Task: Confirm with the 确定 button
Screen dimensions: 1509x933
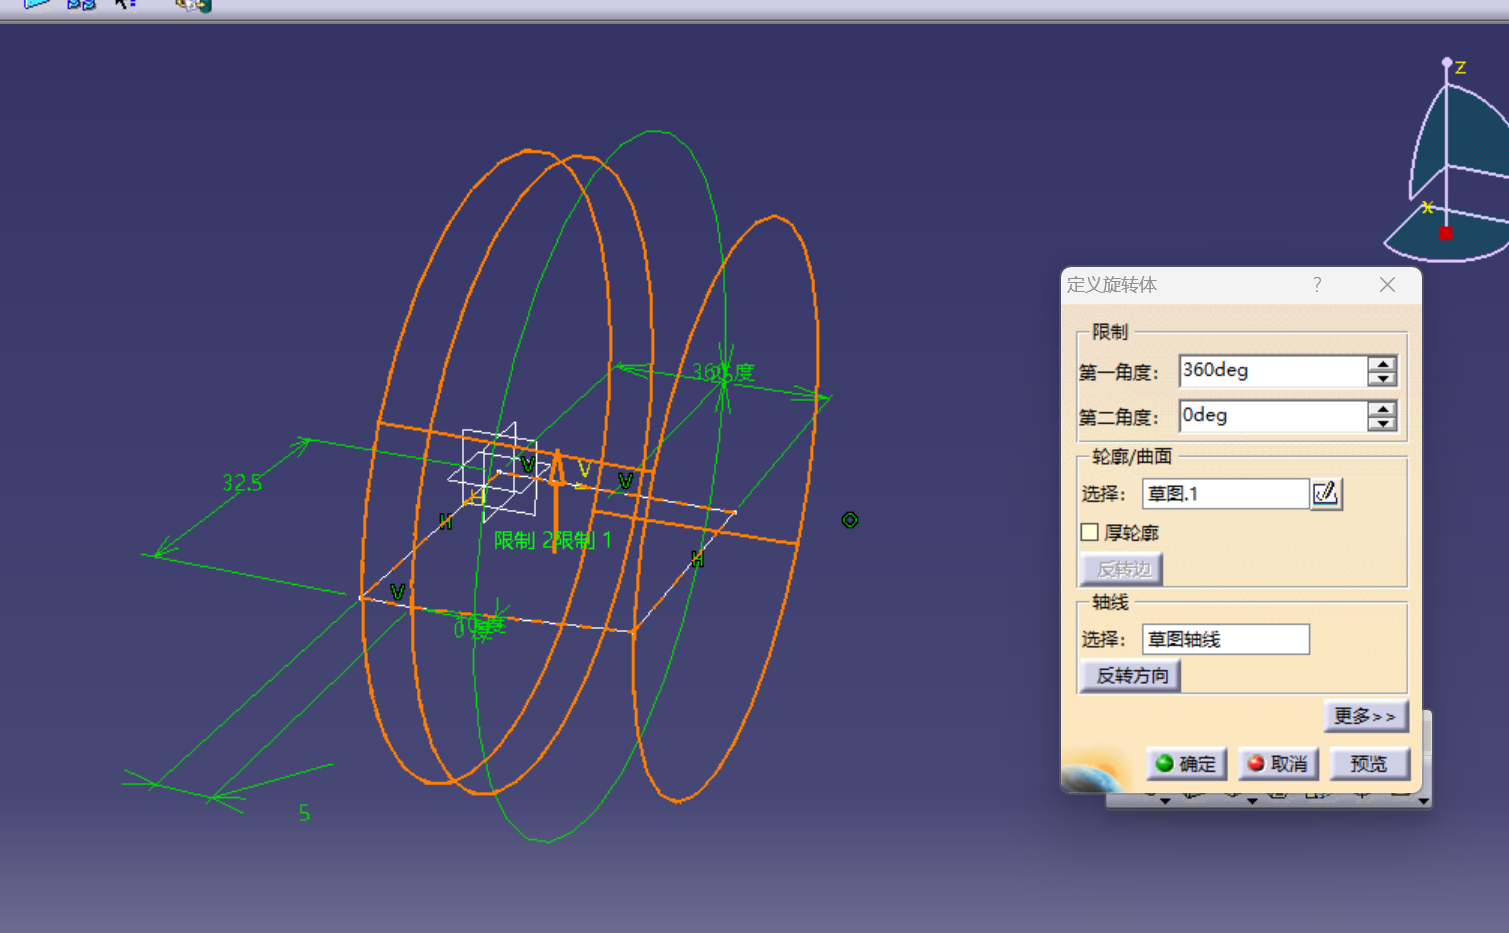Action: (x=1186, y=764)
